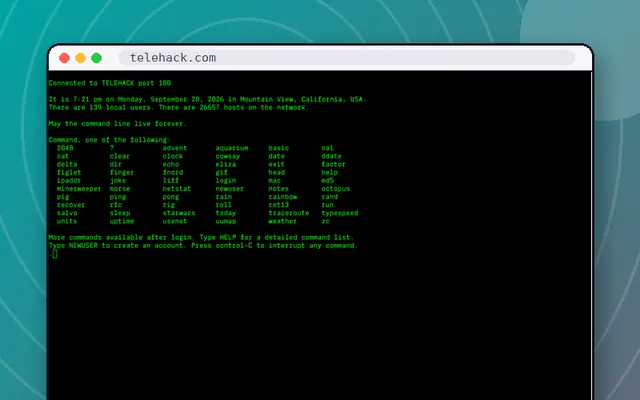The height and width of the screenshot is (400, 640).
Task: Select the 'rfc' command text
Action: (116, 205)
